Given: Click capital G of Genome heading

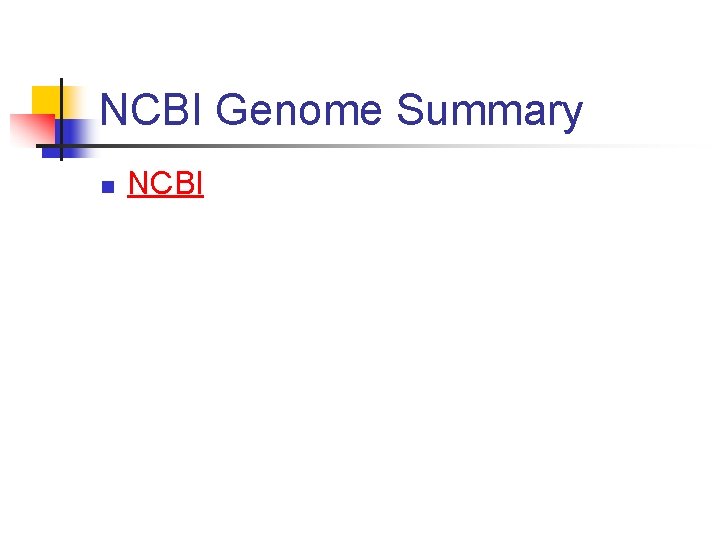Looking at the screenshot, I should point(232,110).
